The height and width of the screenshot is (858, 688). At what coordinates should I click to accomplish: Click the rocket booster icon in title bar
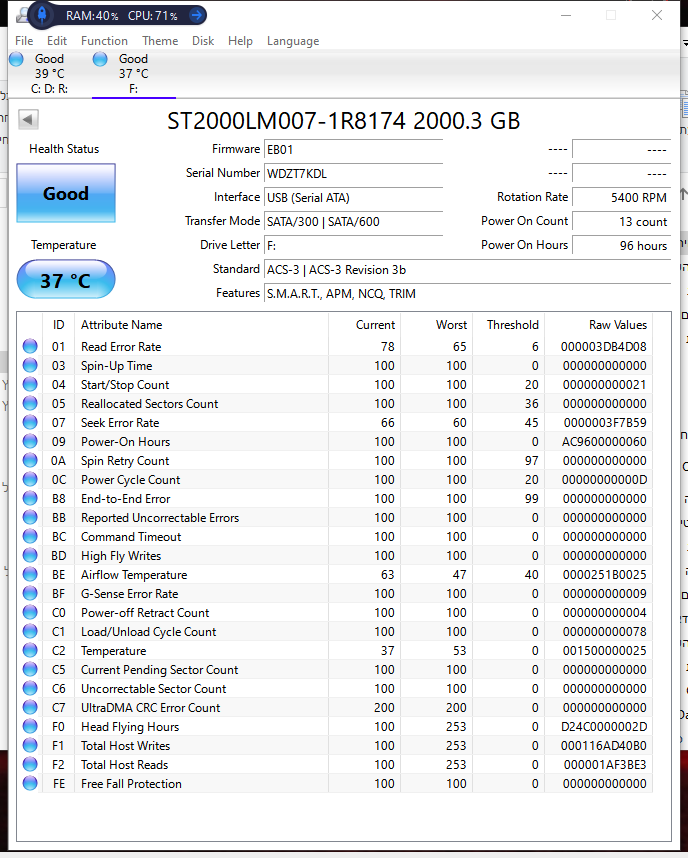42,15
